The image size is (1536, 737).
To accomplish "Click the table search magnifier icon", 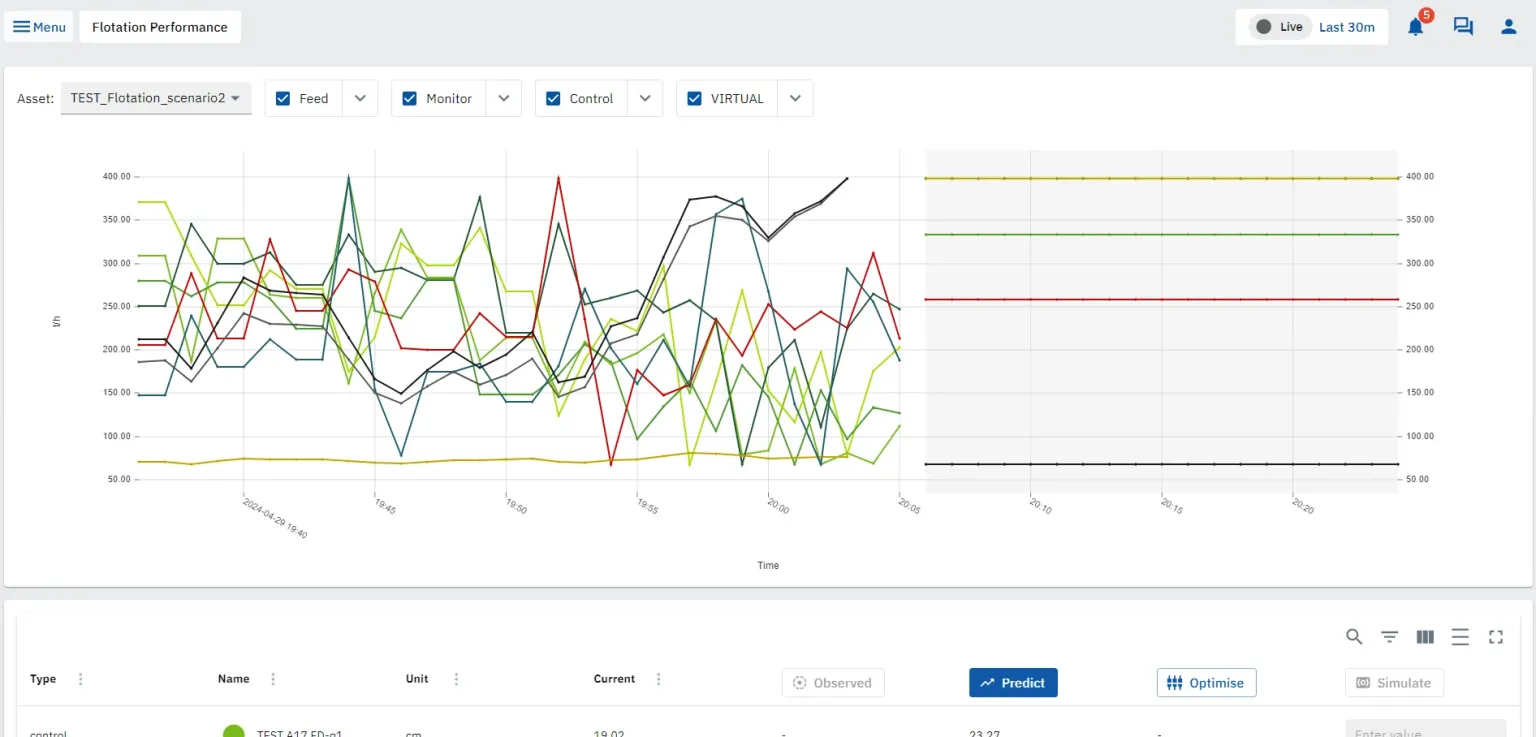I will (1354, 637).
